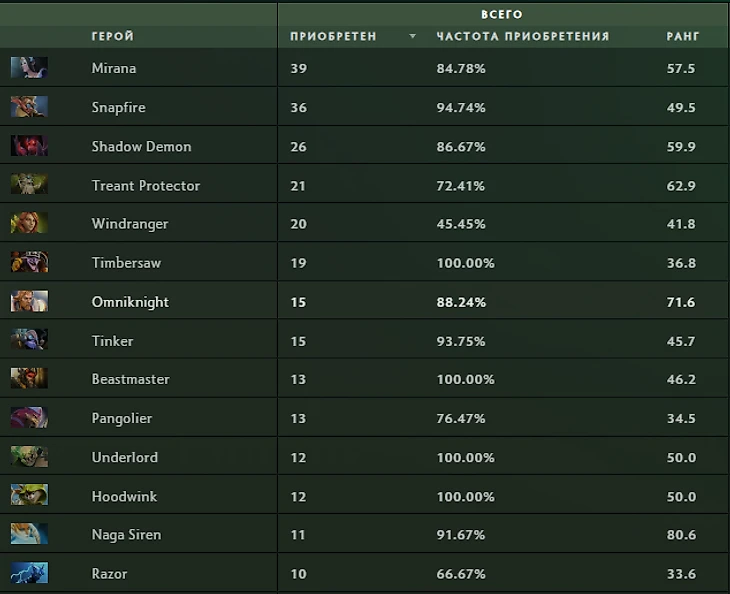Select the Omniknight hero portrait icon
The width and height of the screenshot is (730, 594).
[x=29, y=302]
